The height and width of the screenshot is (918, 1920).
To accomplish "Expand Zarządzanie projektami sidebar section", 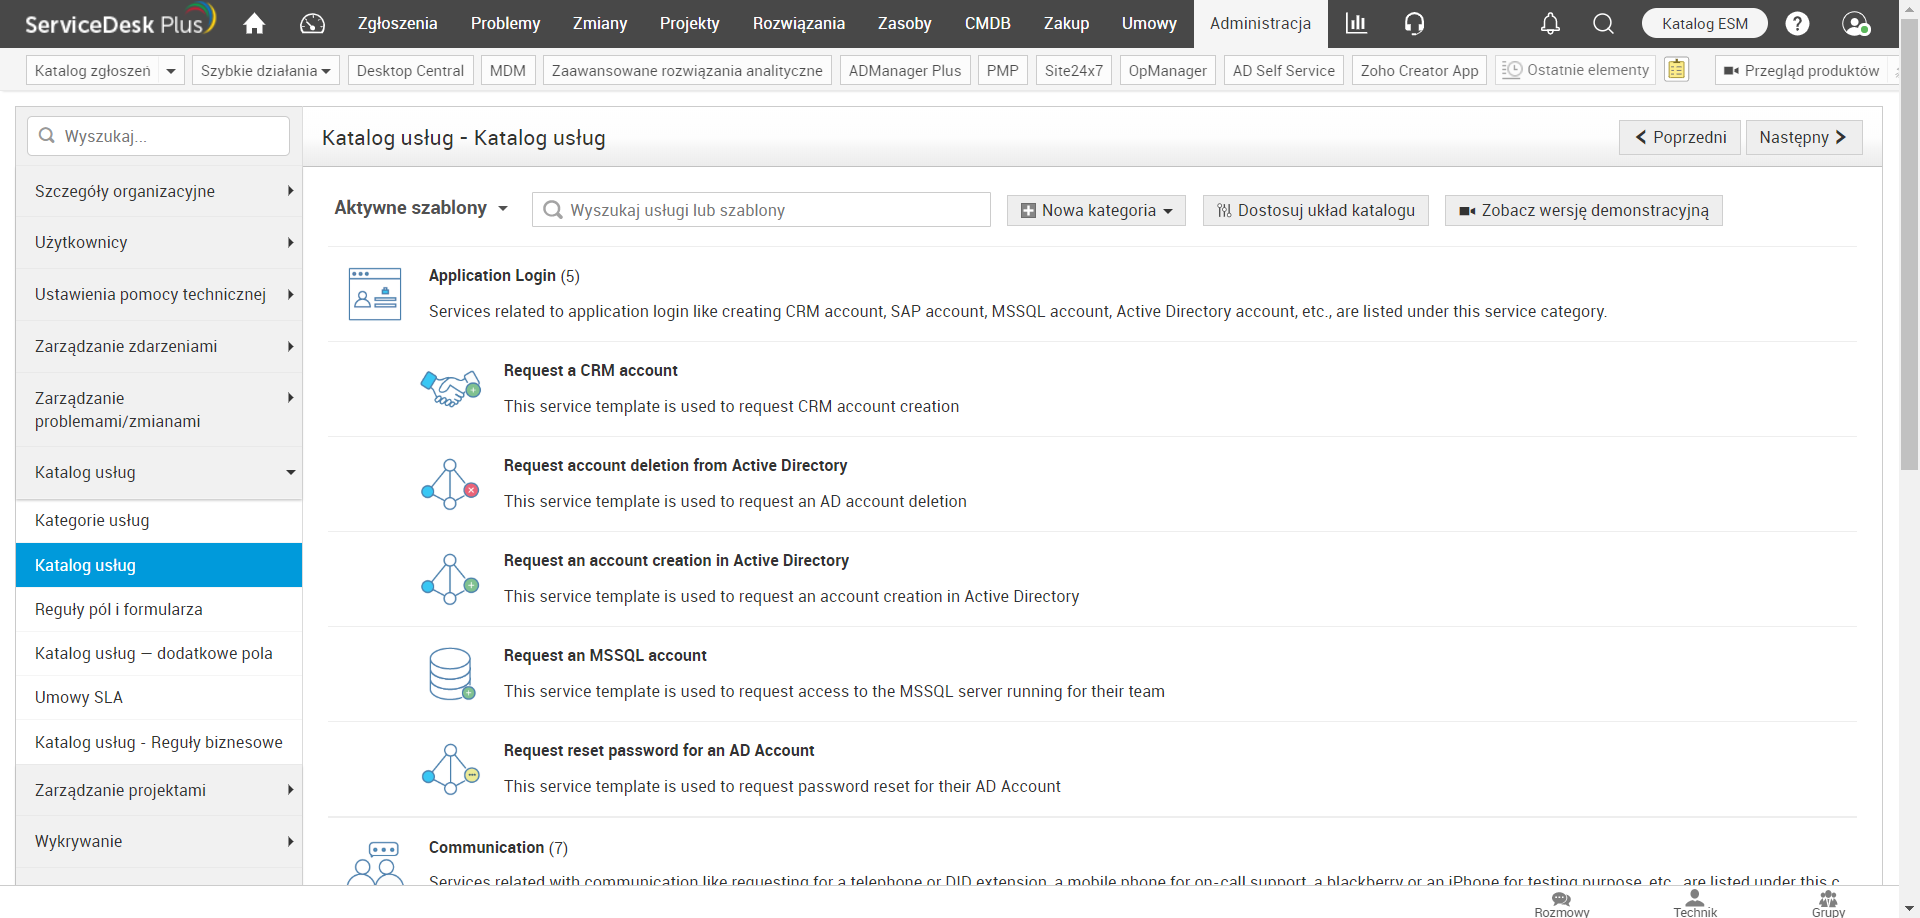I will coord(159,790).
